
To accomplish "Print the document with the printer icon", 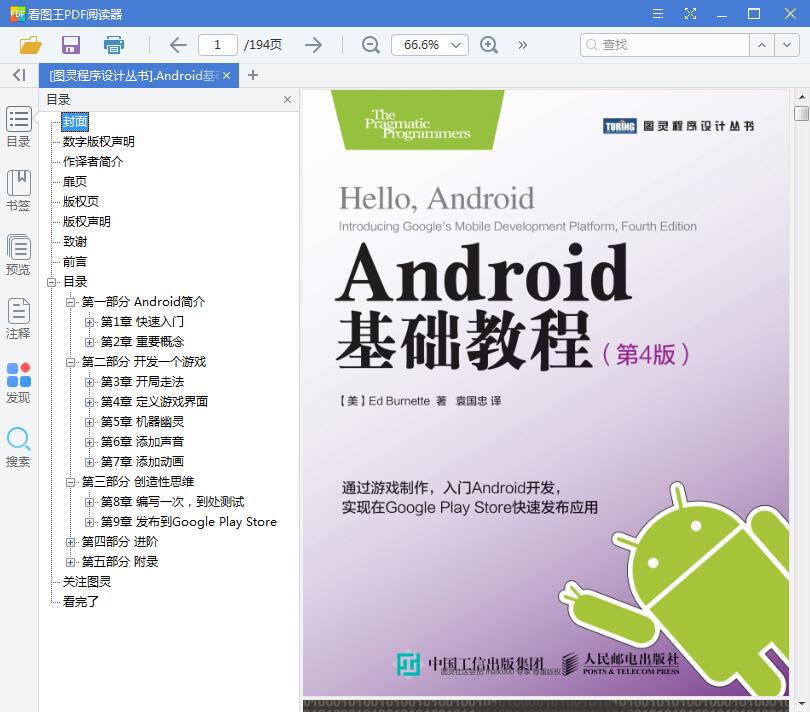I will [113, 45].
